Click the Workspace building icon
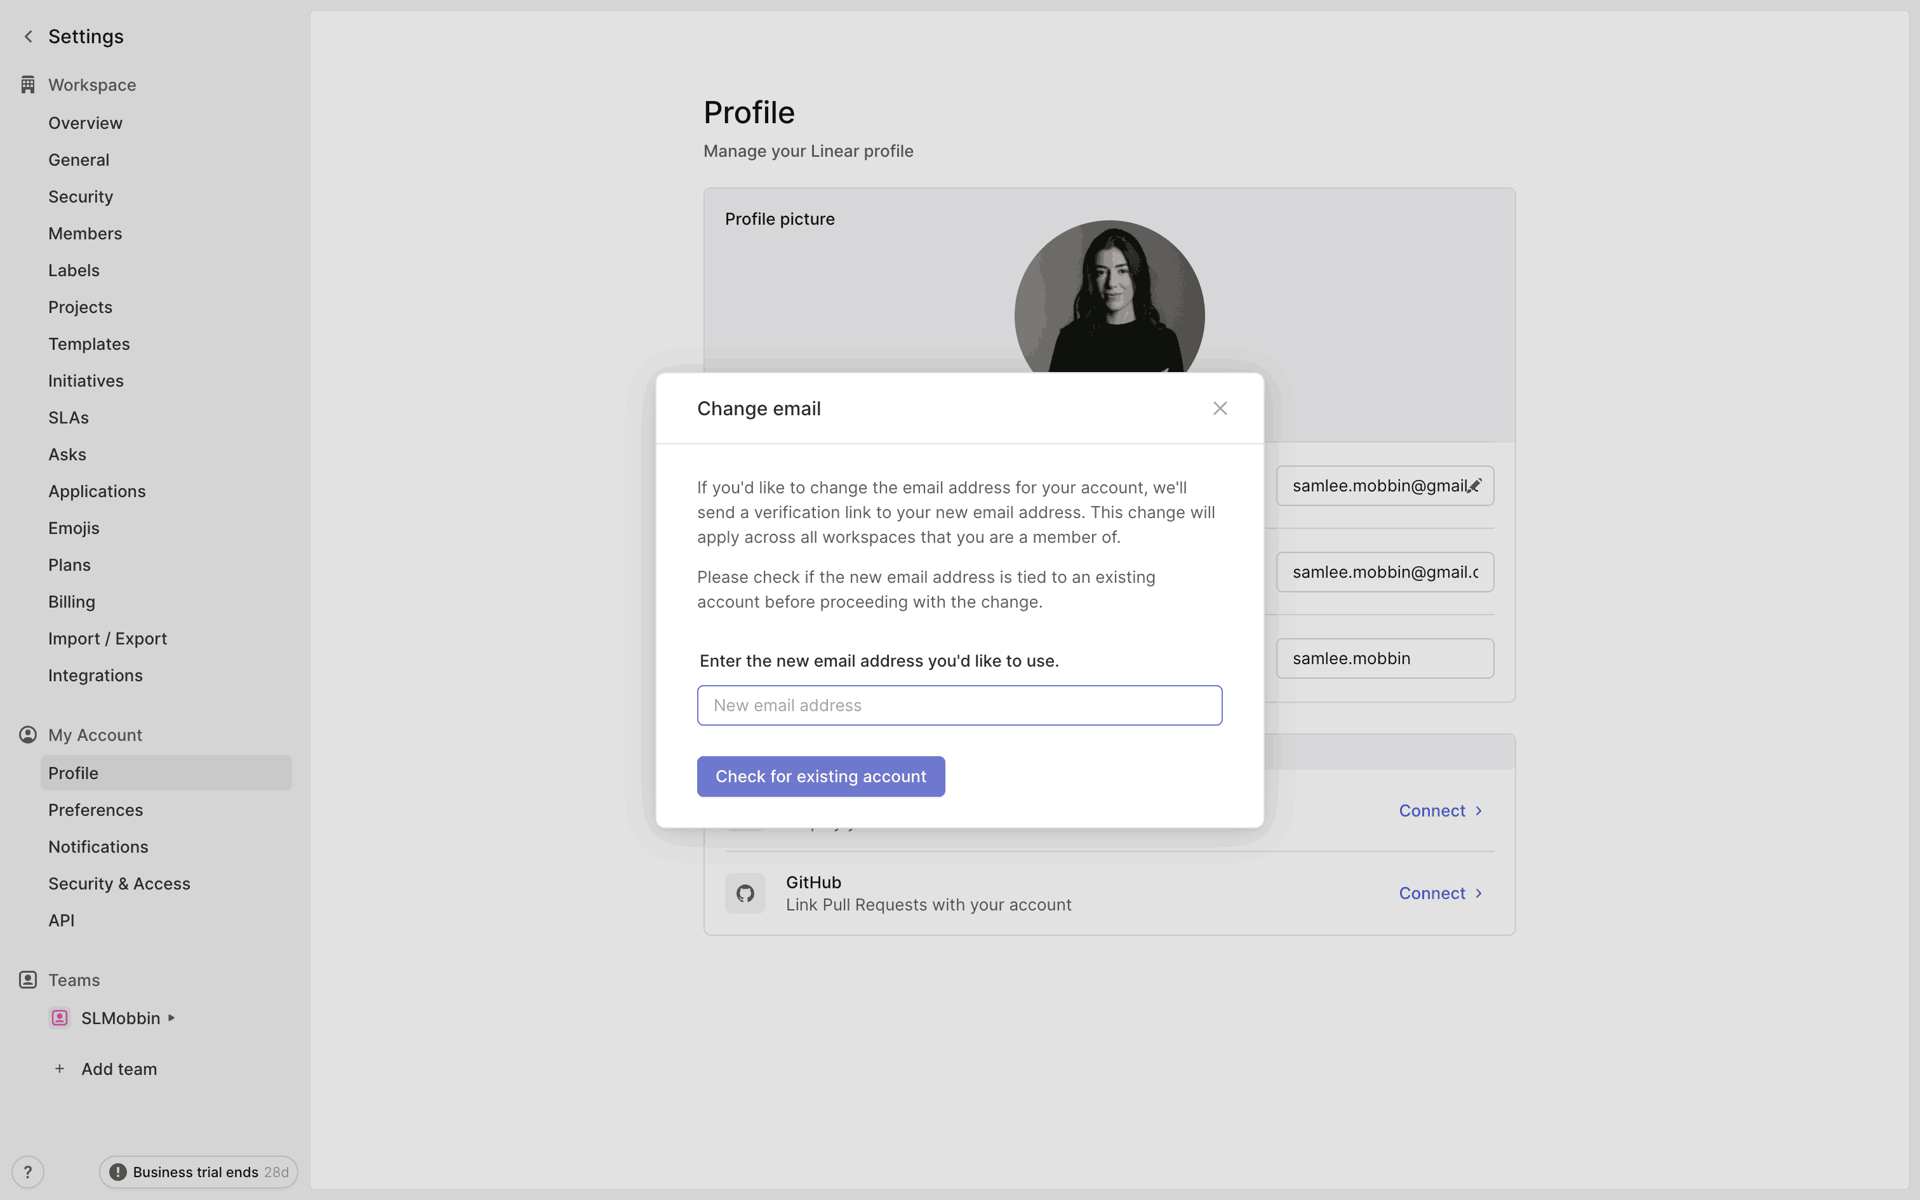The height and width of the screenshot is (1200, 1920). pos(28,85)
